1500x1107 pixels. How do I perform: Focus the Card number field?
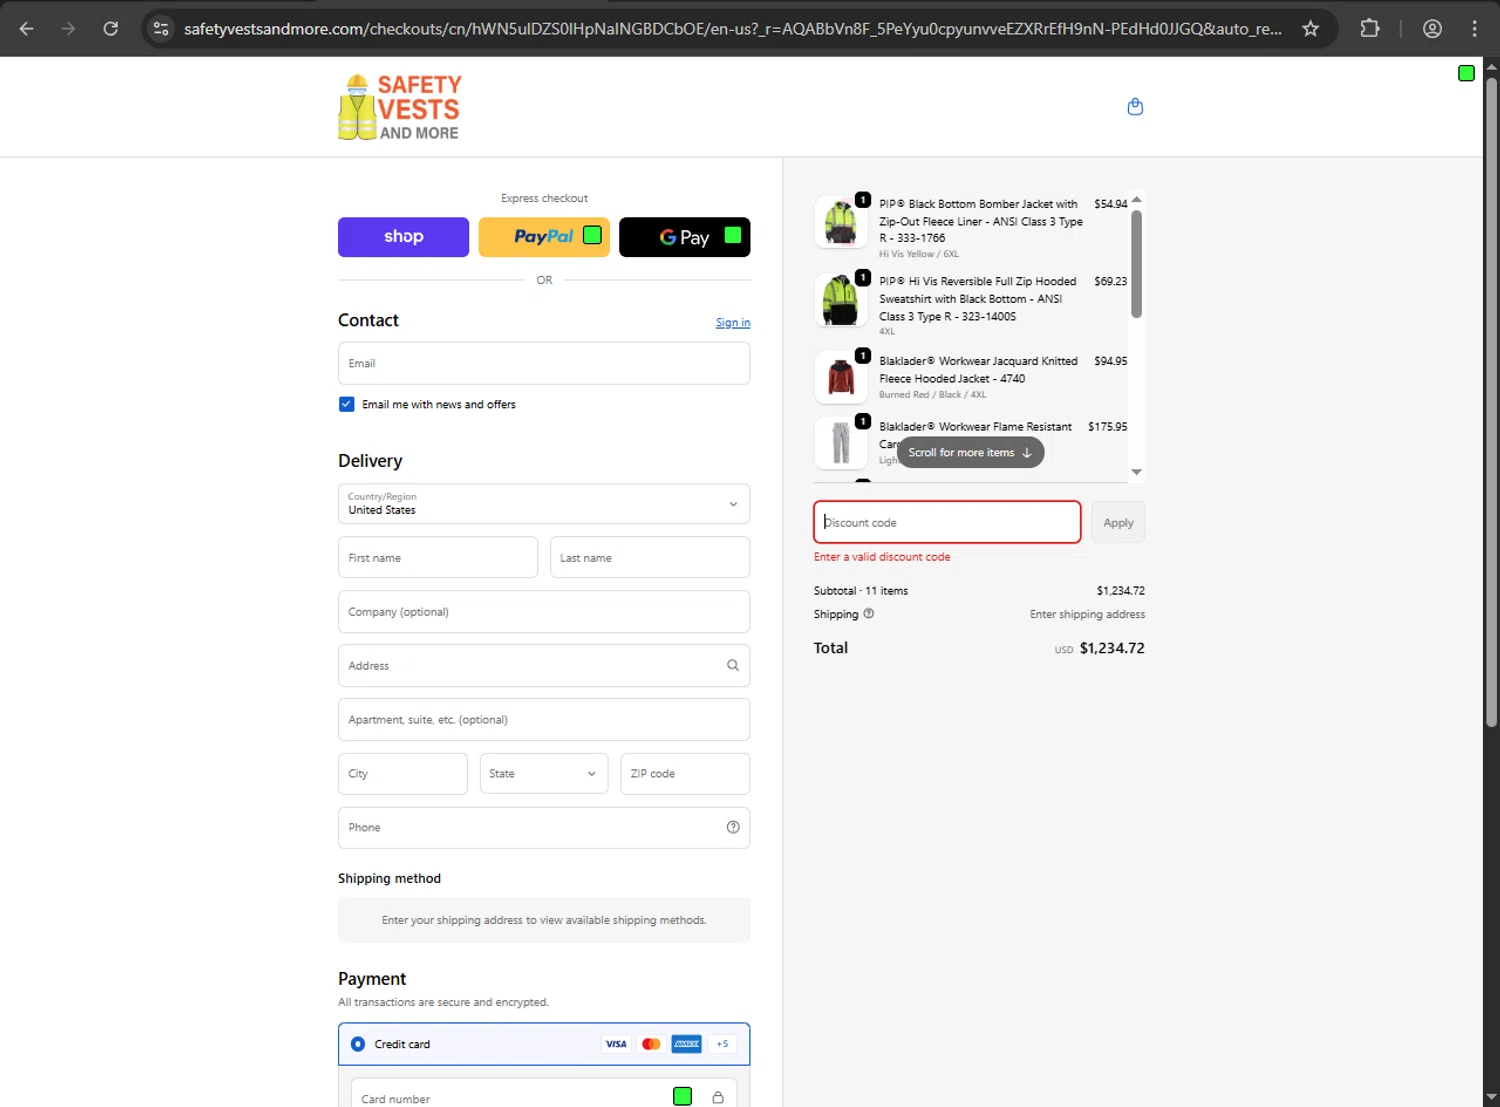click(x=544, y=1094)
